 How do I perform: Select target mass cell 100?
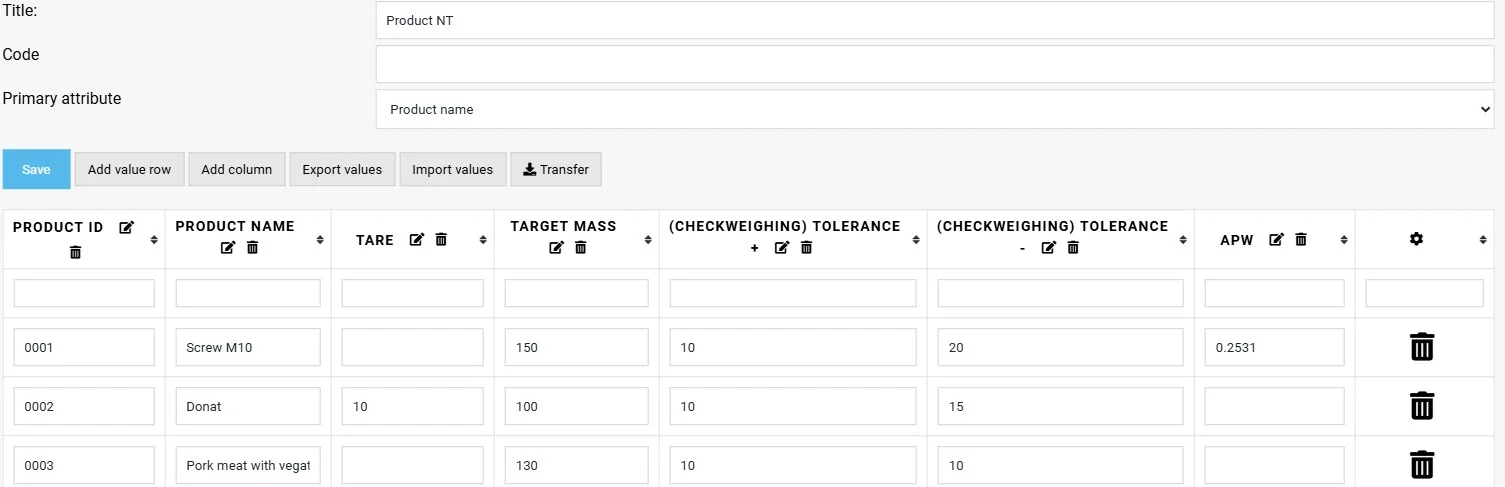pos(577,406)
